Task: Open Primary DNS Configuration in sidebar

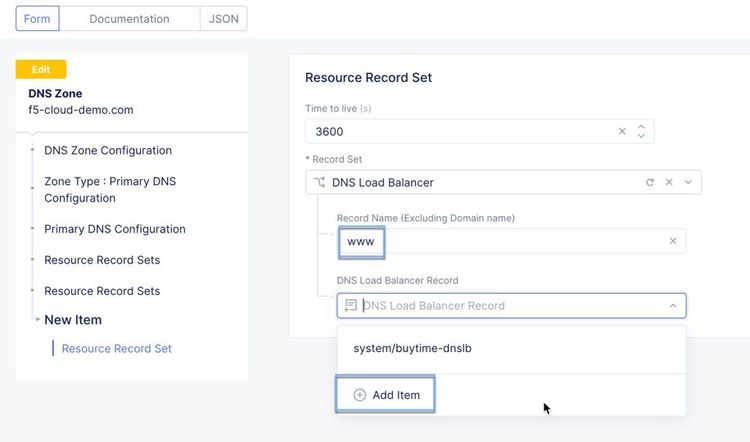Action: (x=114, y=229)
